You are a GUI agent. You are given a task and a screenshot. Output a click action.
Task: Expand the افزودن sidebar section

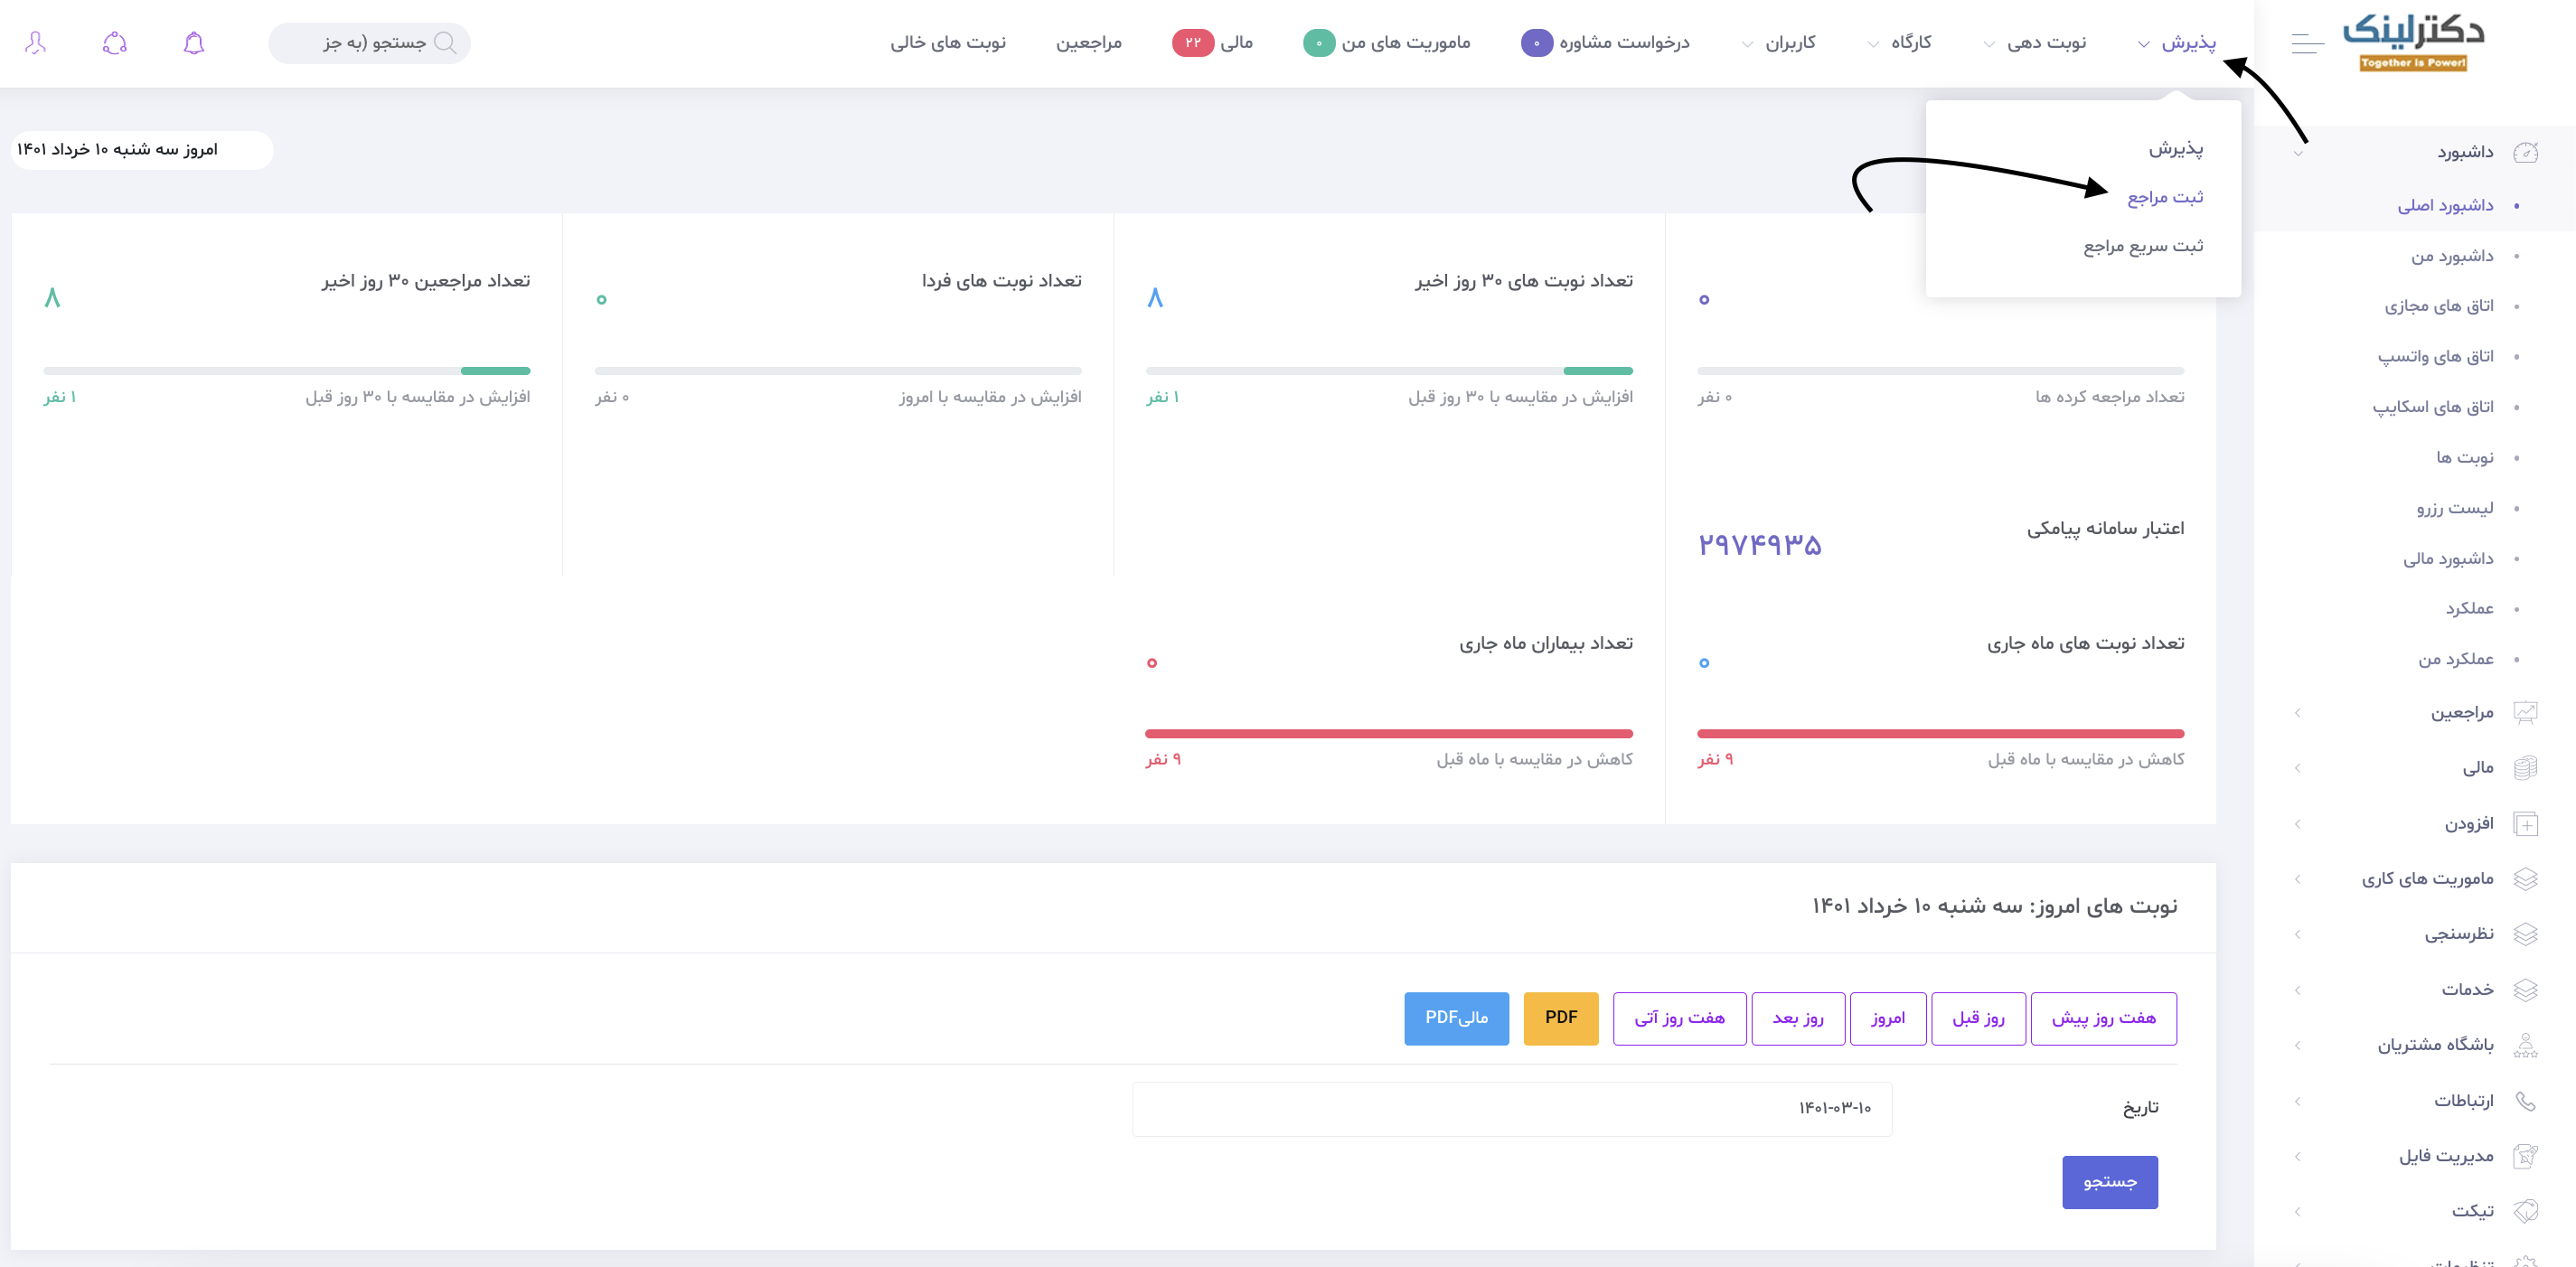click(x=2298, y=824)
